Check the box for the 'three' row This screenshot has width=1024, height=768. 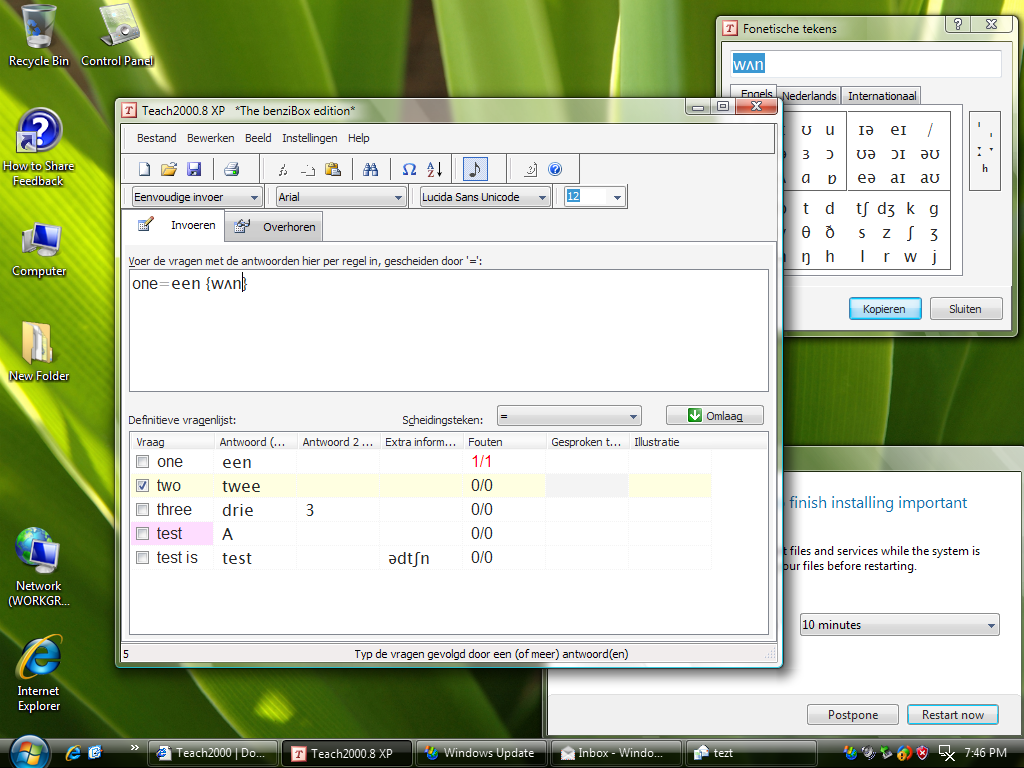click(x=142, y=509)
